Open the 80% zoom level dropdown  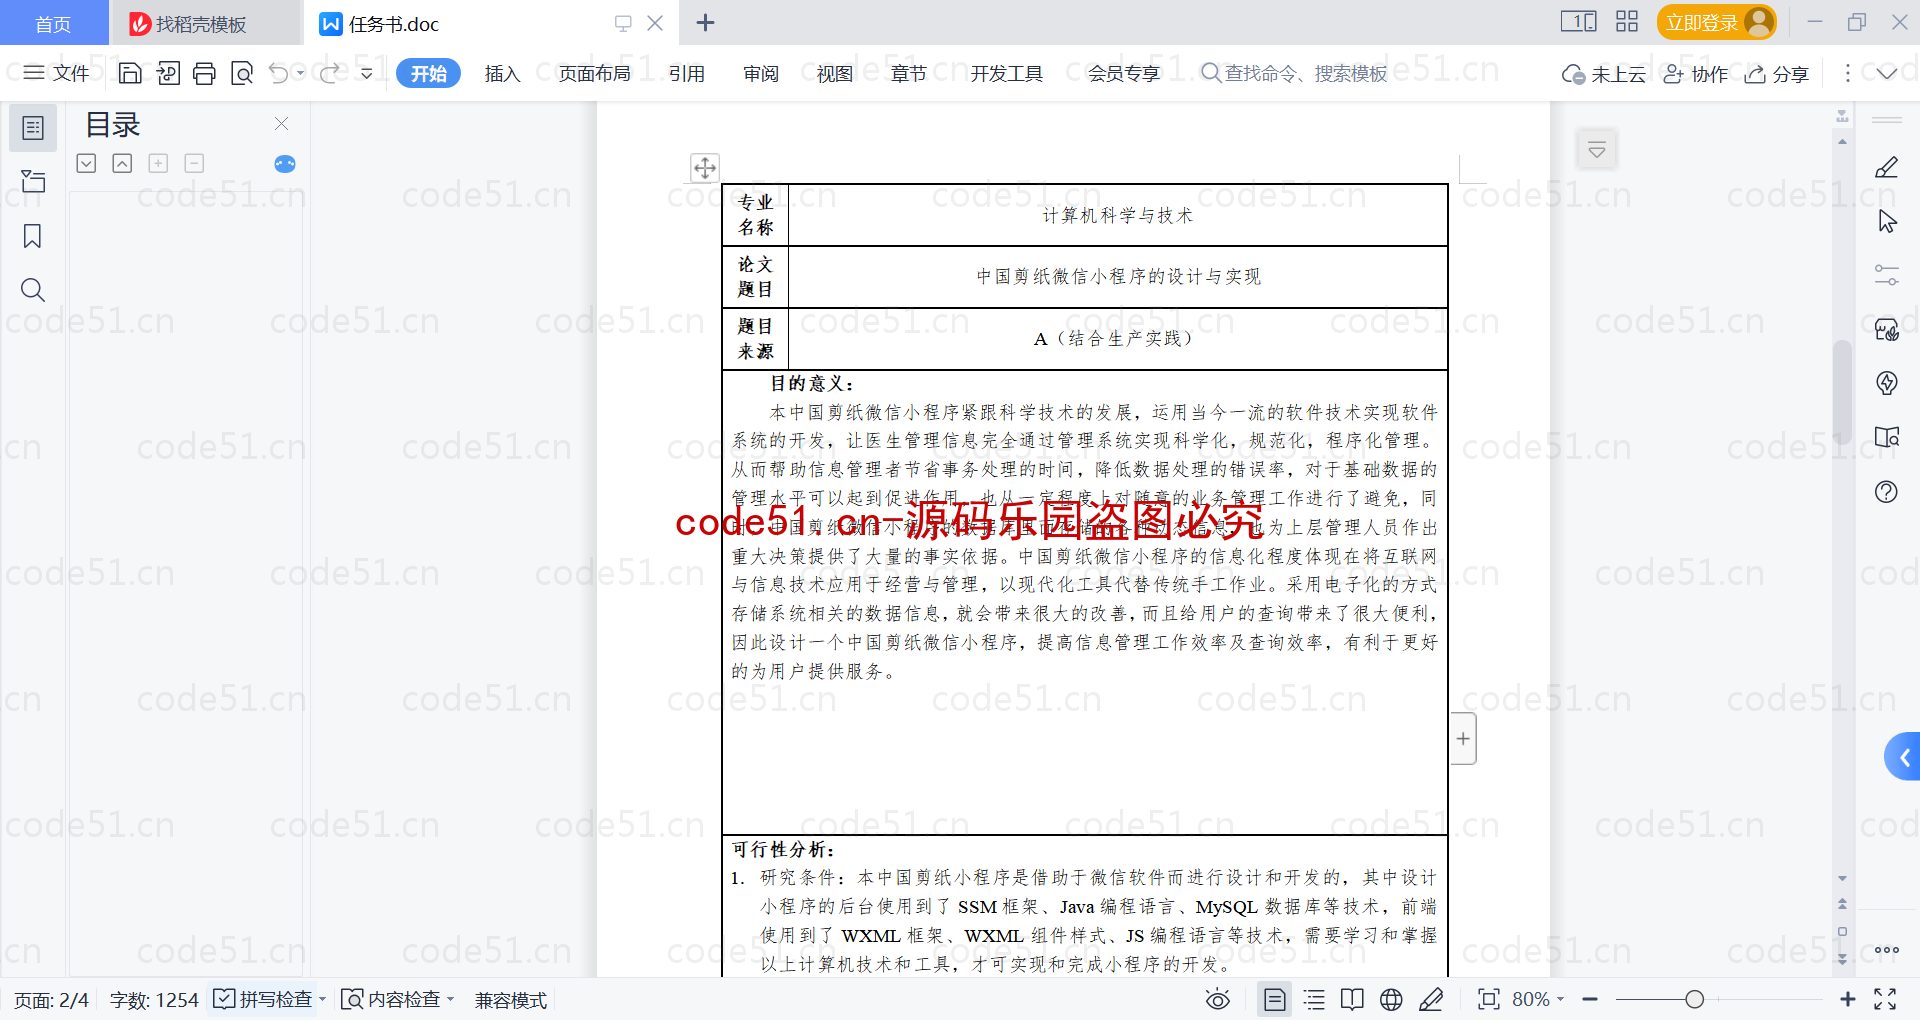click(x=1538, y=999)
